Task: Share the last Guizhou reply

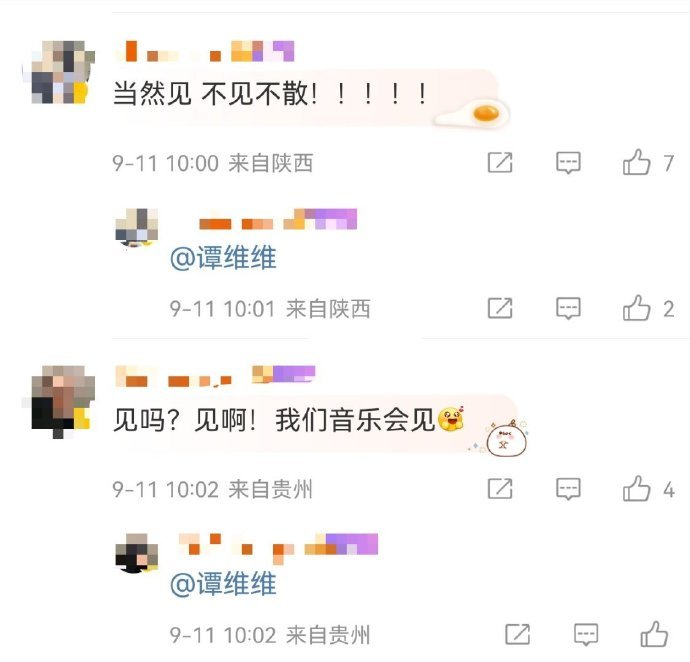Action: tap(518, 634)
